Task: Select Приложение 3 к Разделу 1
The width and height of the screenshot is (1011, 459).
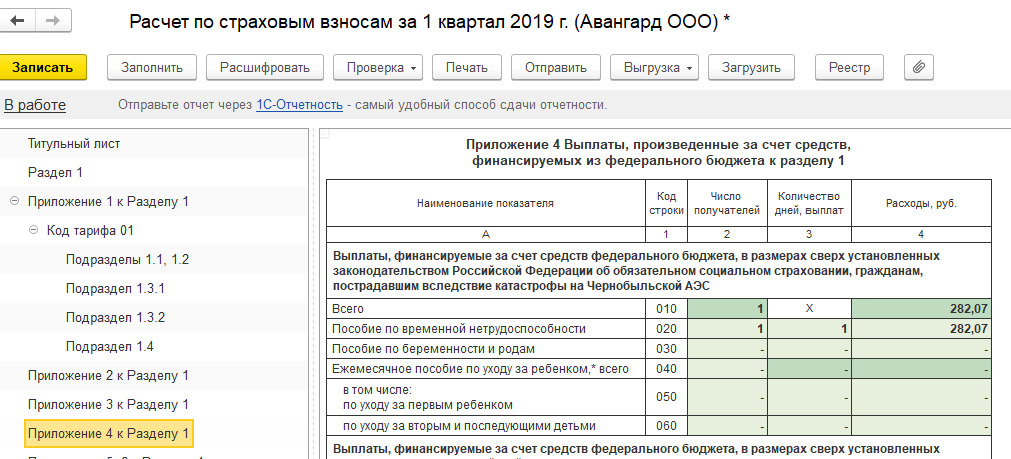Action: [108, 404]
